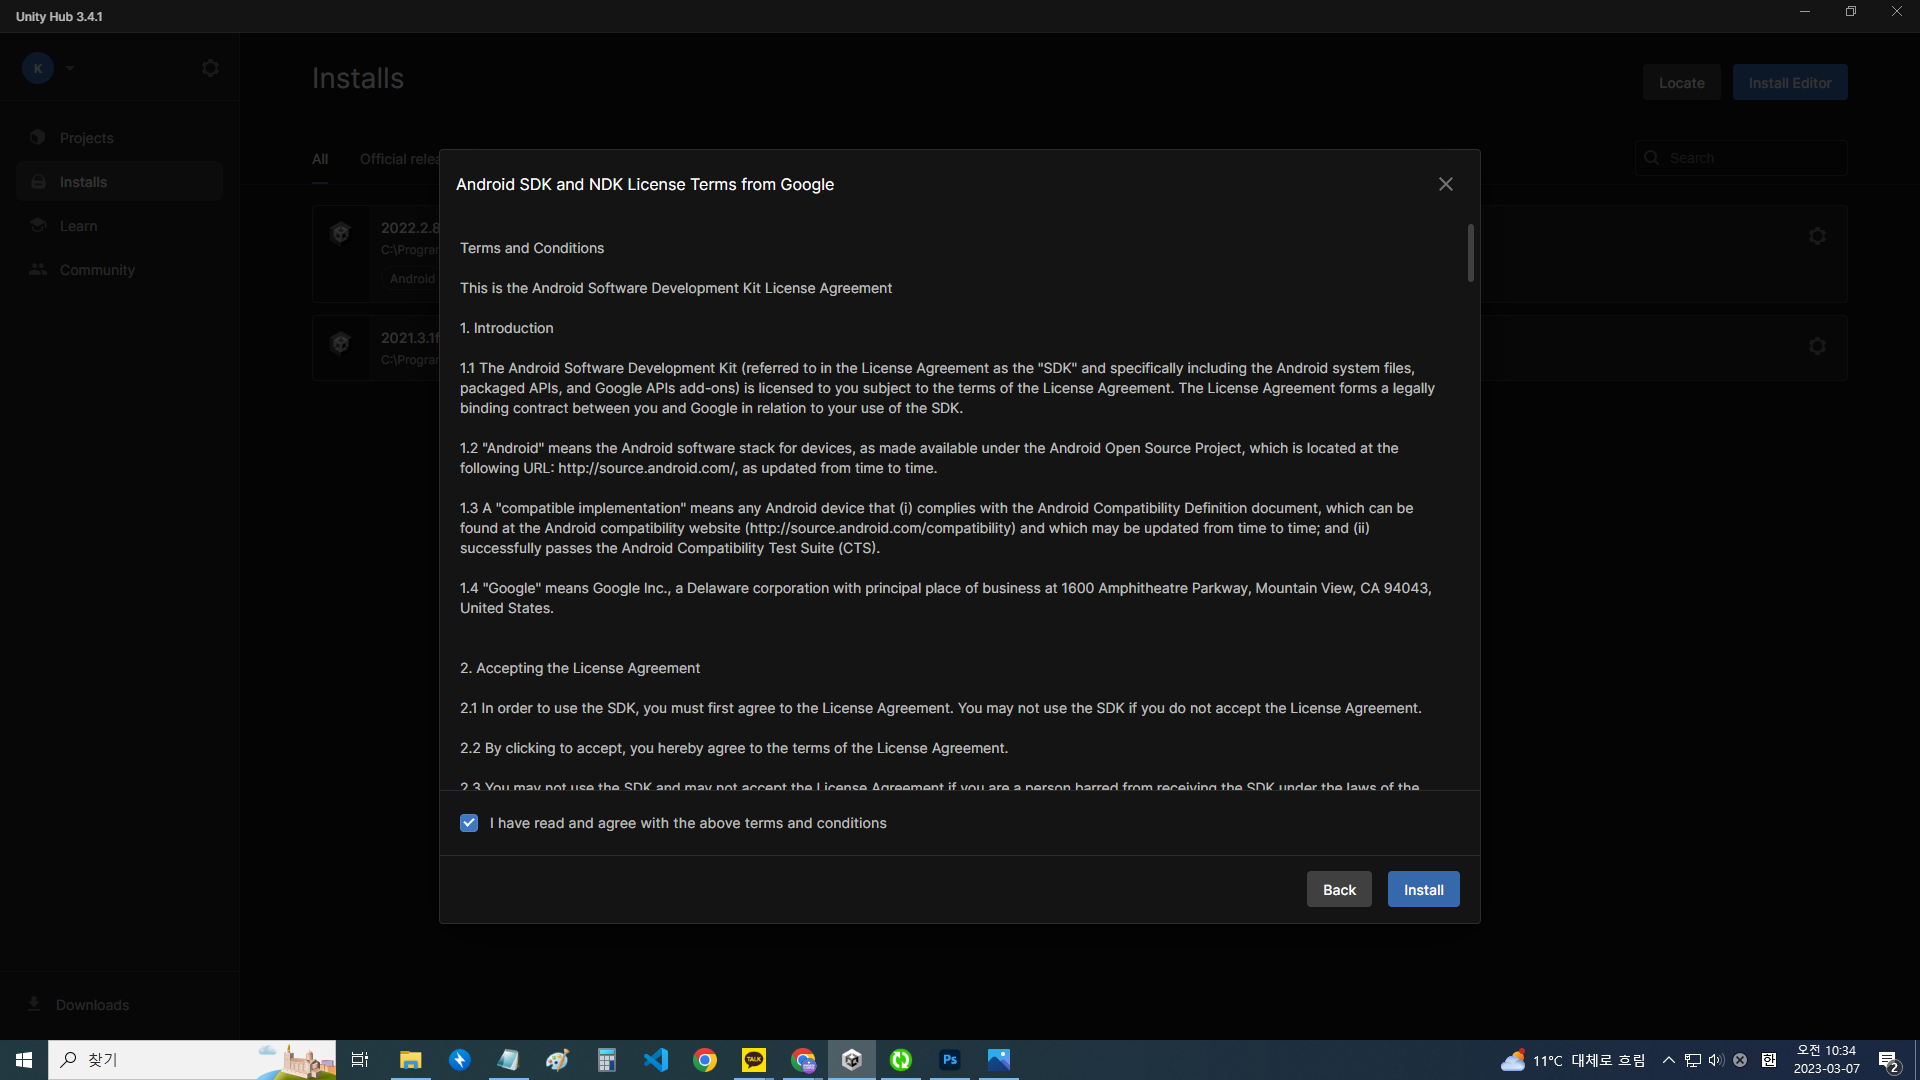The height and width of the screenshot is (1080, 1920).
Task: Click the license terms scrollbar thumb
Action: pos(1470,253)
